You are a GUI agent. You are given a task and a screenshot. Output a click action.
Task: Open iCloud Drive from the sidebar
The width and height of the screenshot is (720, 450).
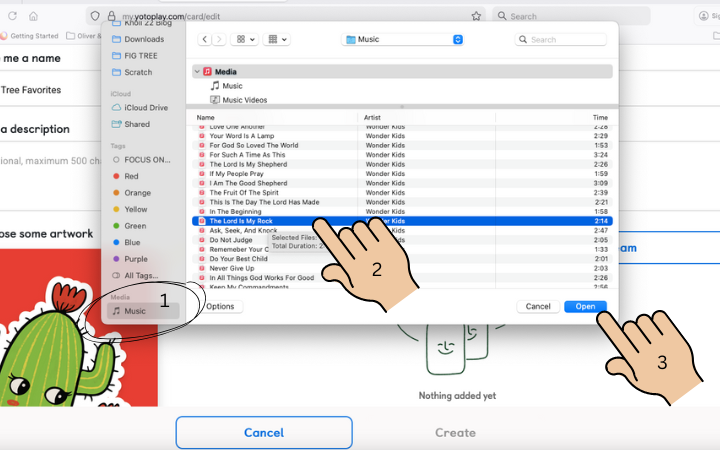tap(145, 107)
